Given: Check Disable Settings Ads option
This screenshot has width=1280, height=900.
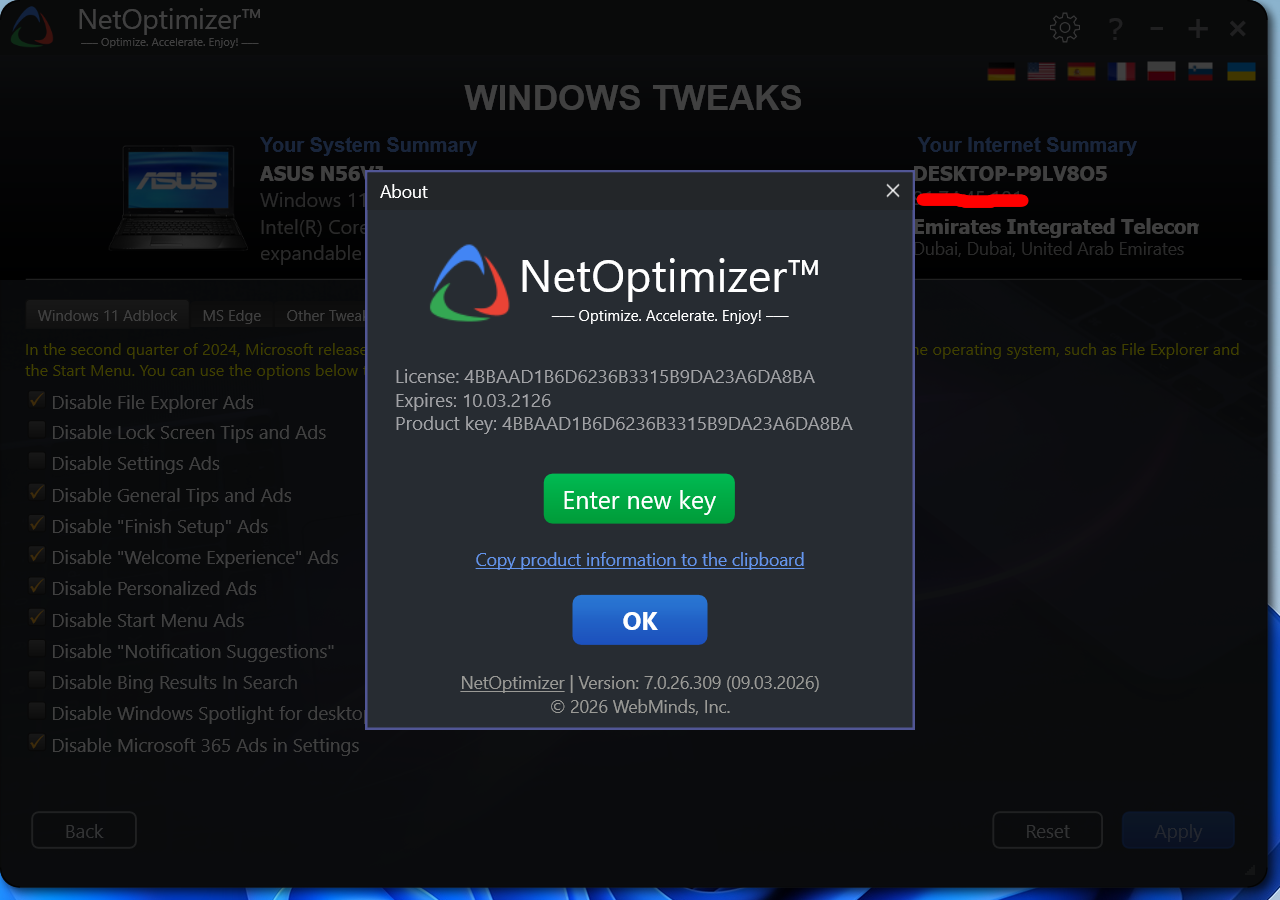Looking at the screenshot, I should click(37, 462).
